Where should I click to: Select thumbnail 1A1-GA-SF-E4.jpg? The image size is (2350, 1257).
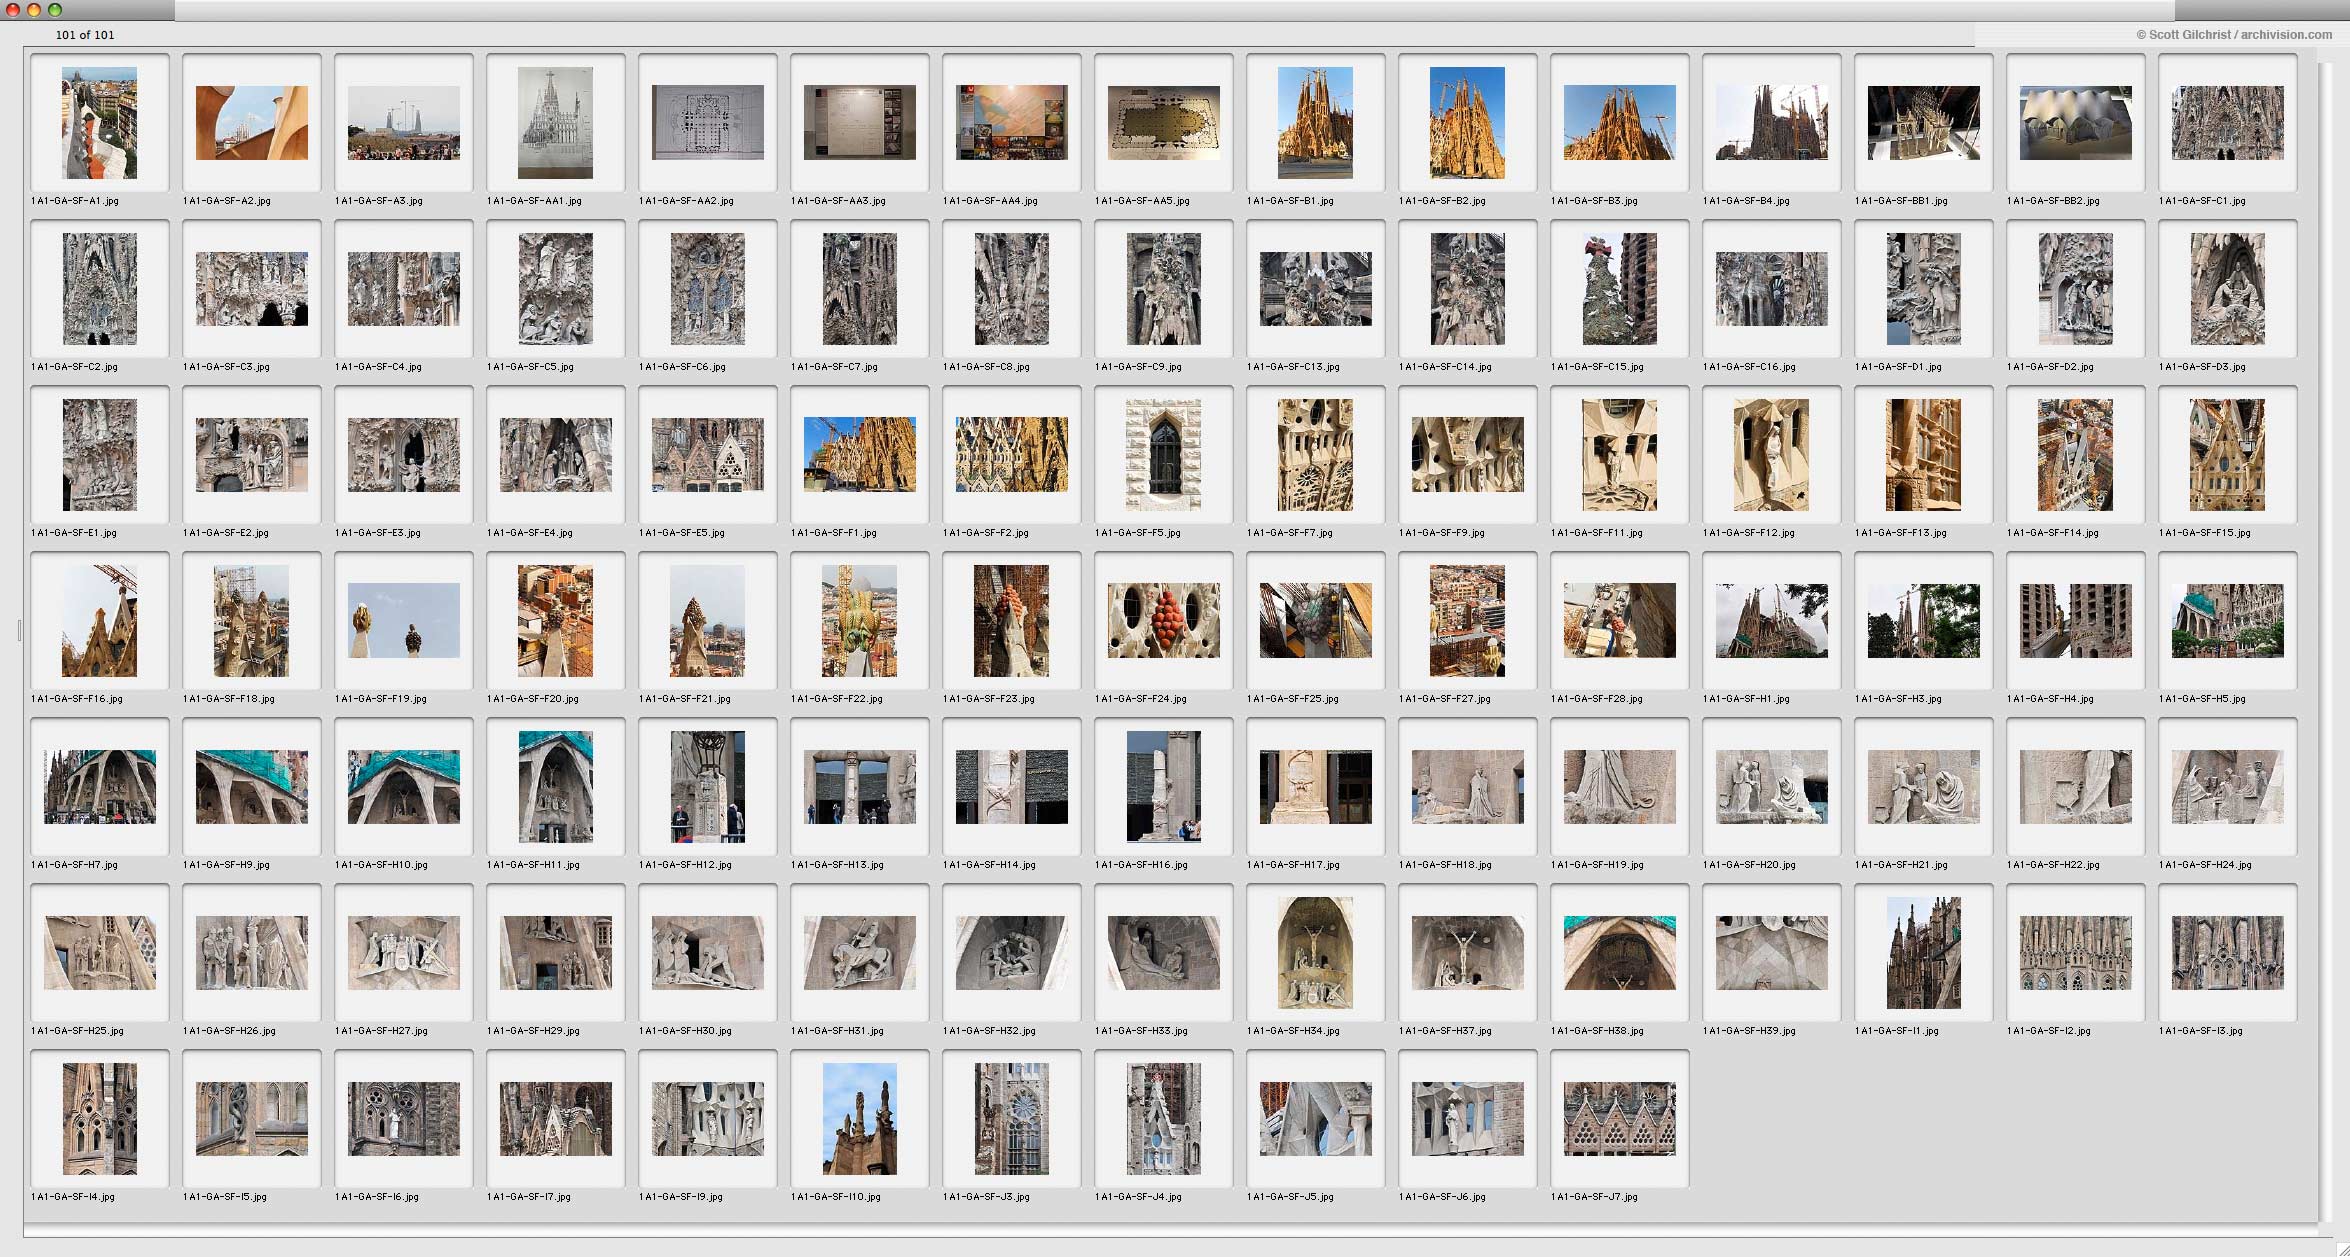point(555,455)
